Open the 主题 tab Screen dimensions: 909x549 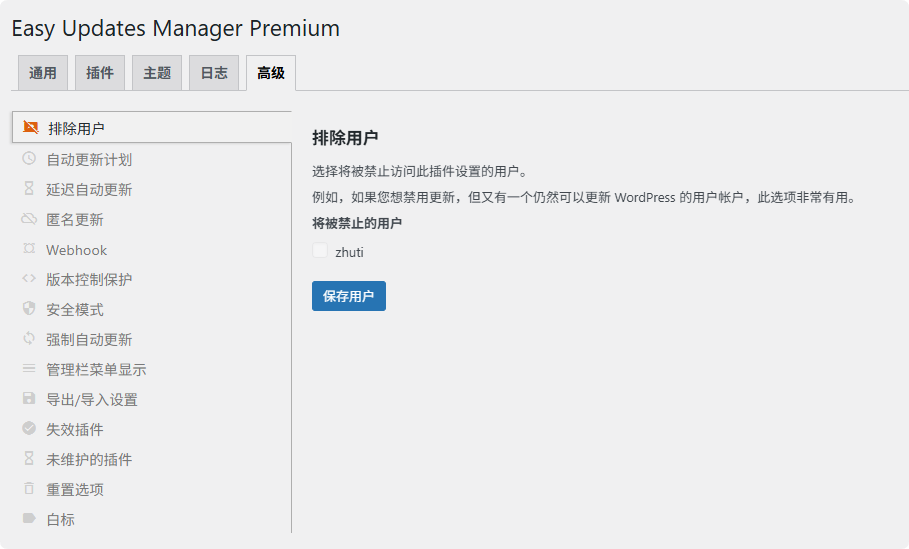click(x=157, y=73)
